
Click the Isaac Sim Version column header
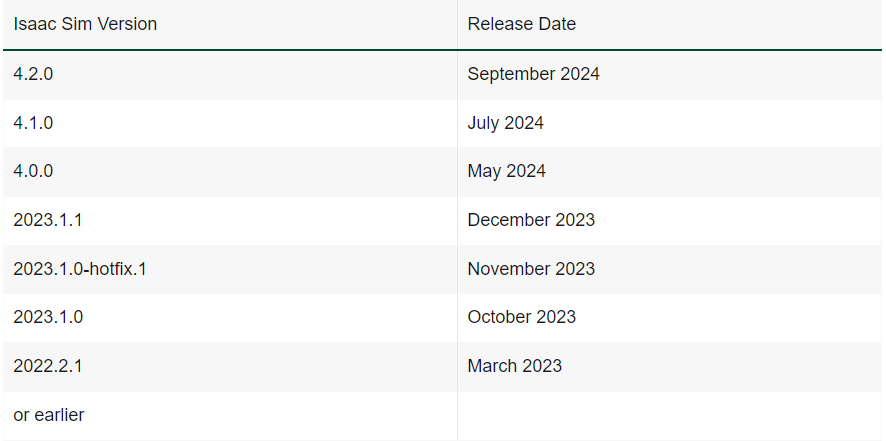pyautogui.click(x=230, y=24)
